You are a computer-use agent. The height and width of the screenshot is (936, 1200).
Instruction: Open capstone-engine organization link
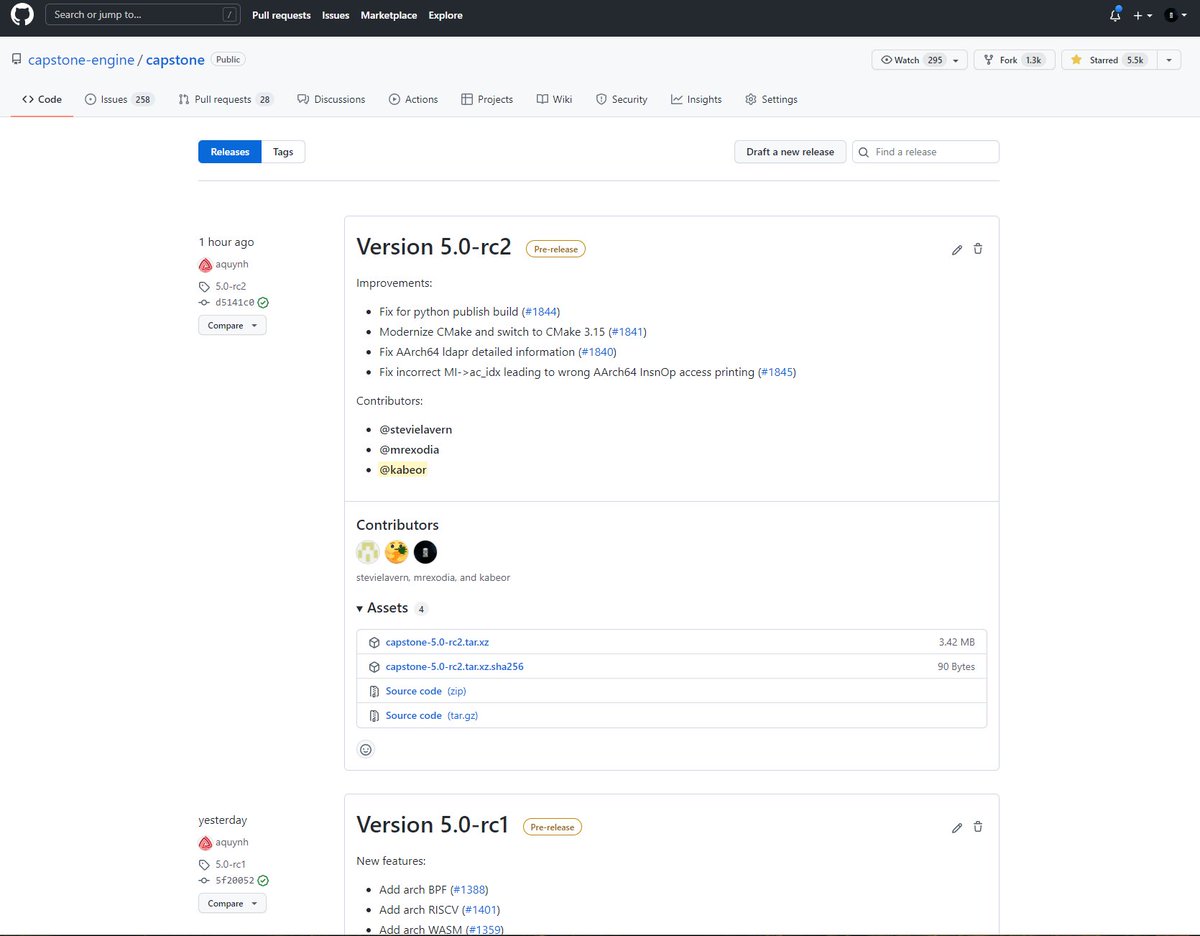point(81,60)
